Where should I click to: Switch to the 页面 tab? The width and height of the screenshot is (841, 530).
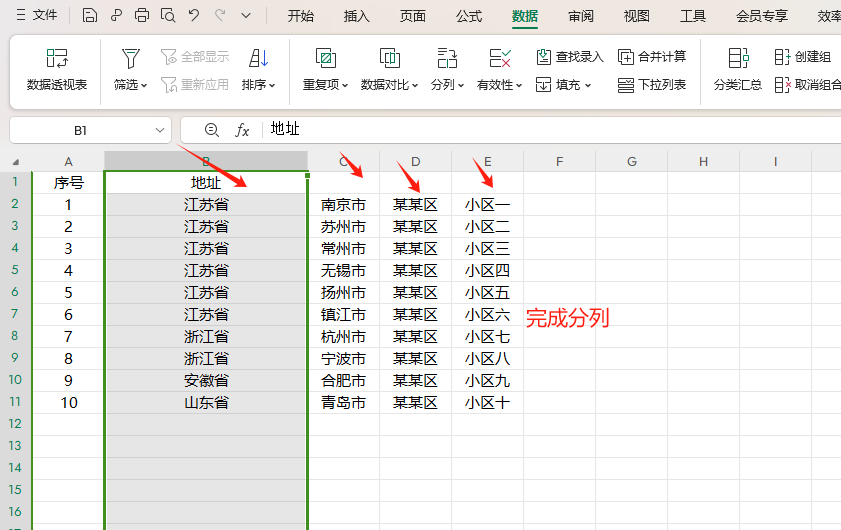[x=412, y=16]
